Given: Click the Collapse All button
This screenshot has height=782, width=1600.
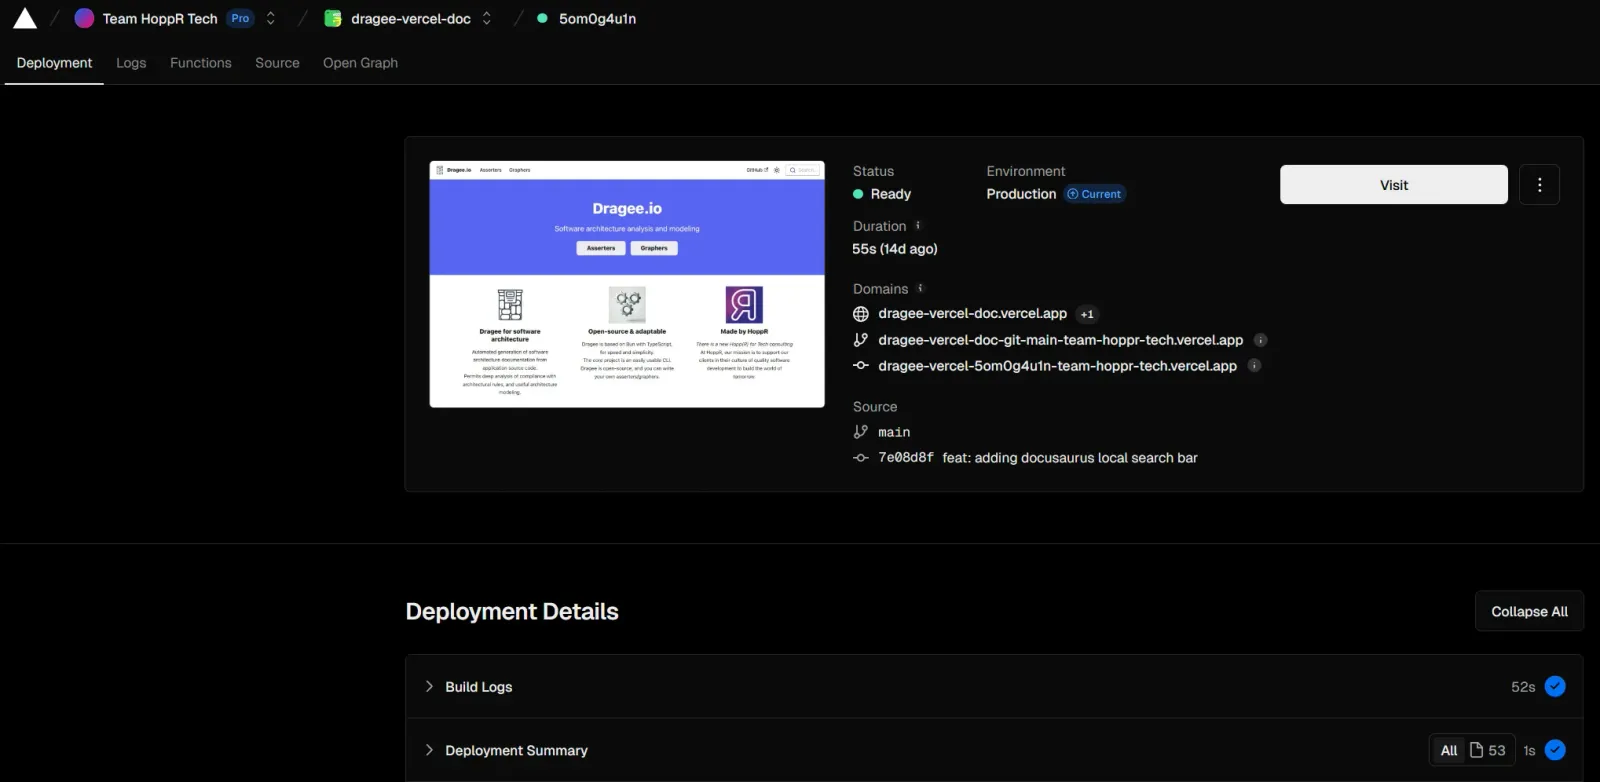Looking at the screenshot, I should coord(1529,612).
